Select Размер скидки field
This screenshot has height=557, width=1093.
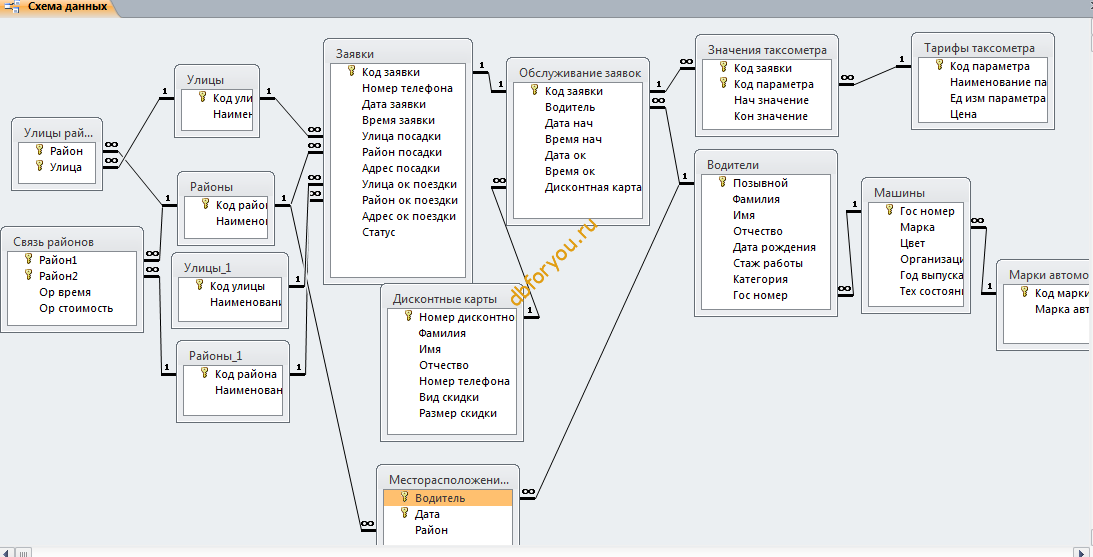pos(452,413)
